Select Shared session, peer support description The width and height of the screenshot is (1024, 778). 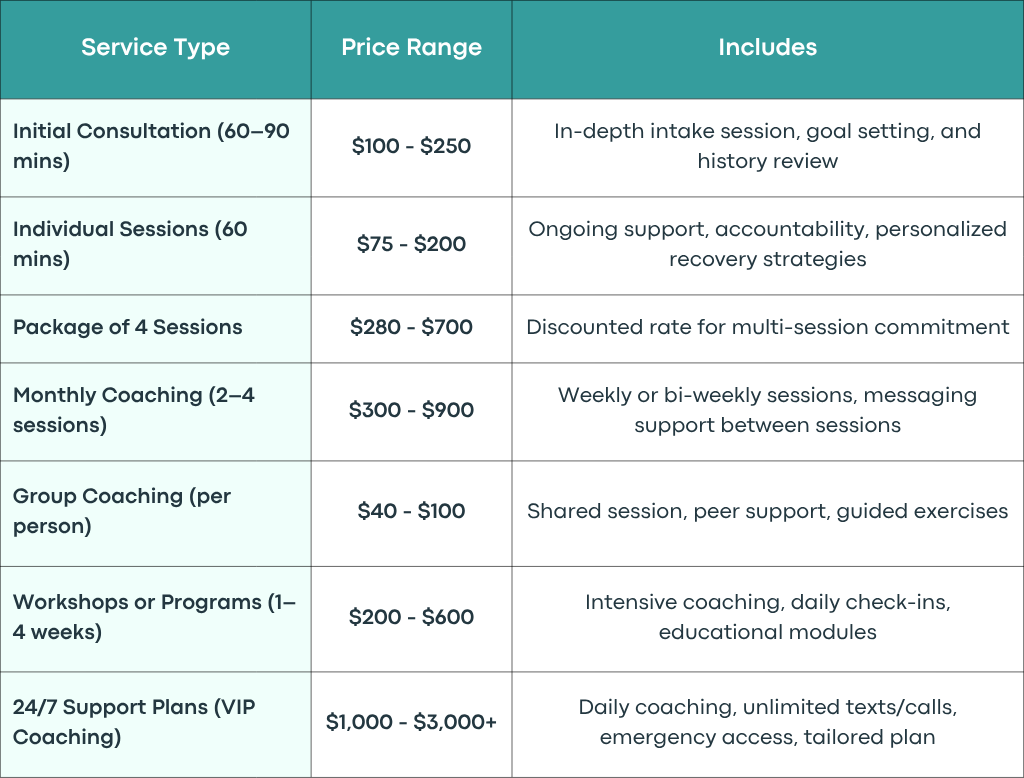[x=767, y=511]
